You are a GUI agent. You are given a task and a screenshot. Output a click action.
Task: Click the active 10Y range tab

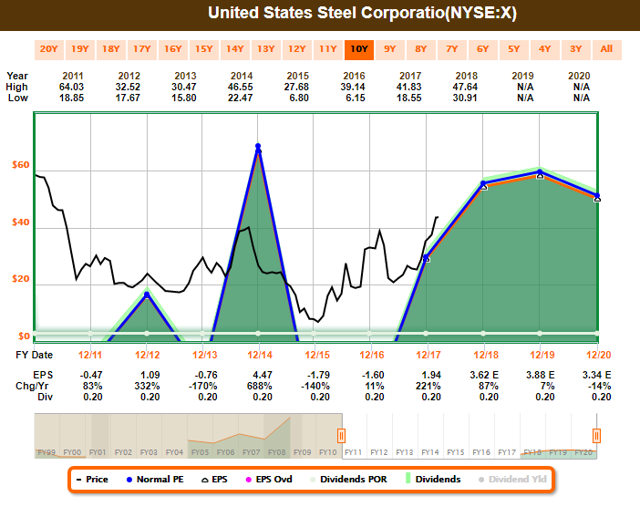[x=359, y=49]
